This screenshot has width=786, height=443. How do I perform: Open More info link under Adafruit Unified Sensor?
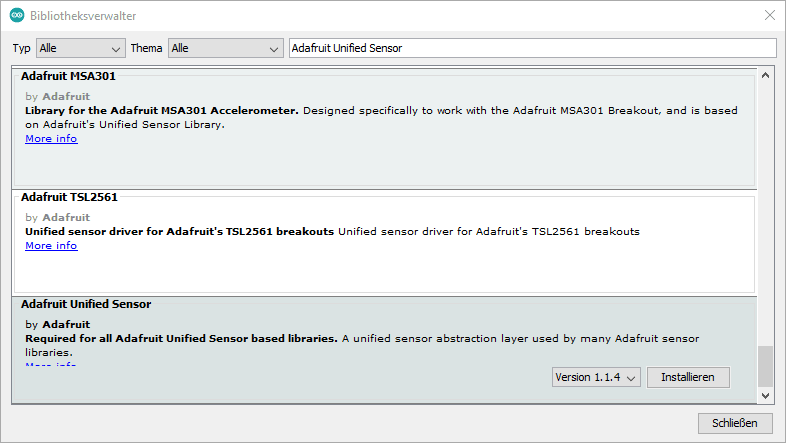51,365
